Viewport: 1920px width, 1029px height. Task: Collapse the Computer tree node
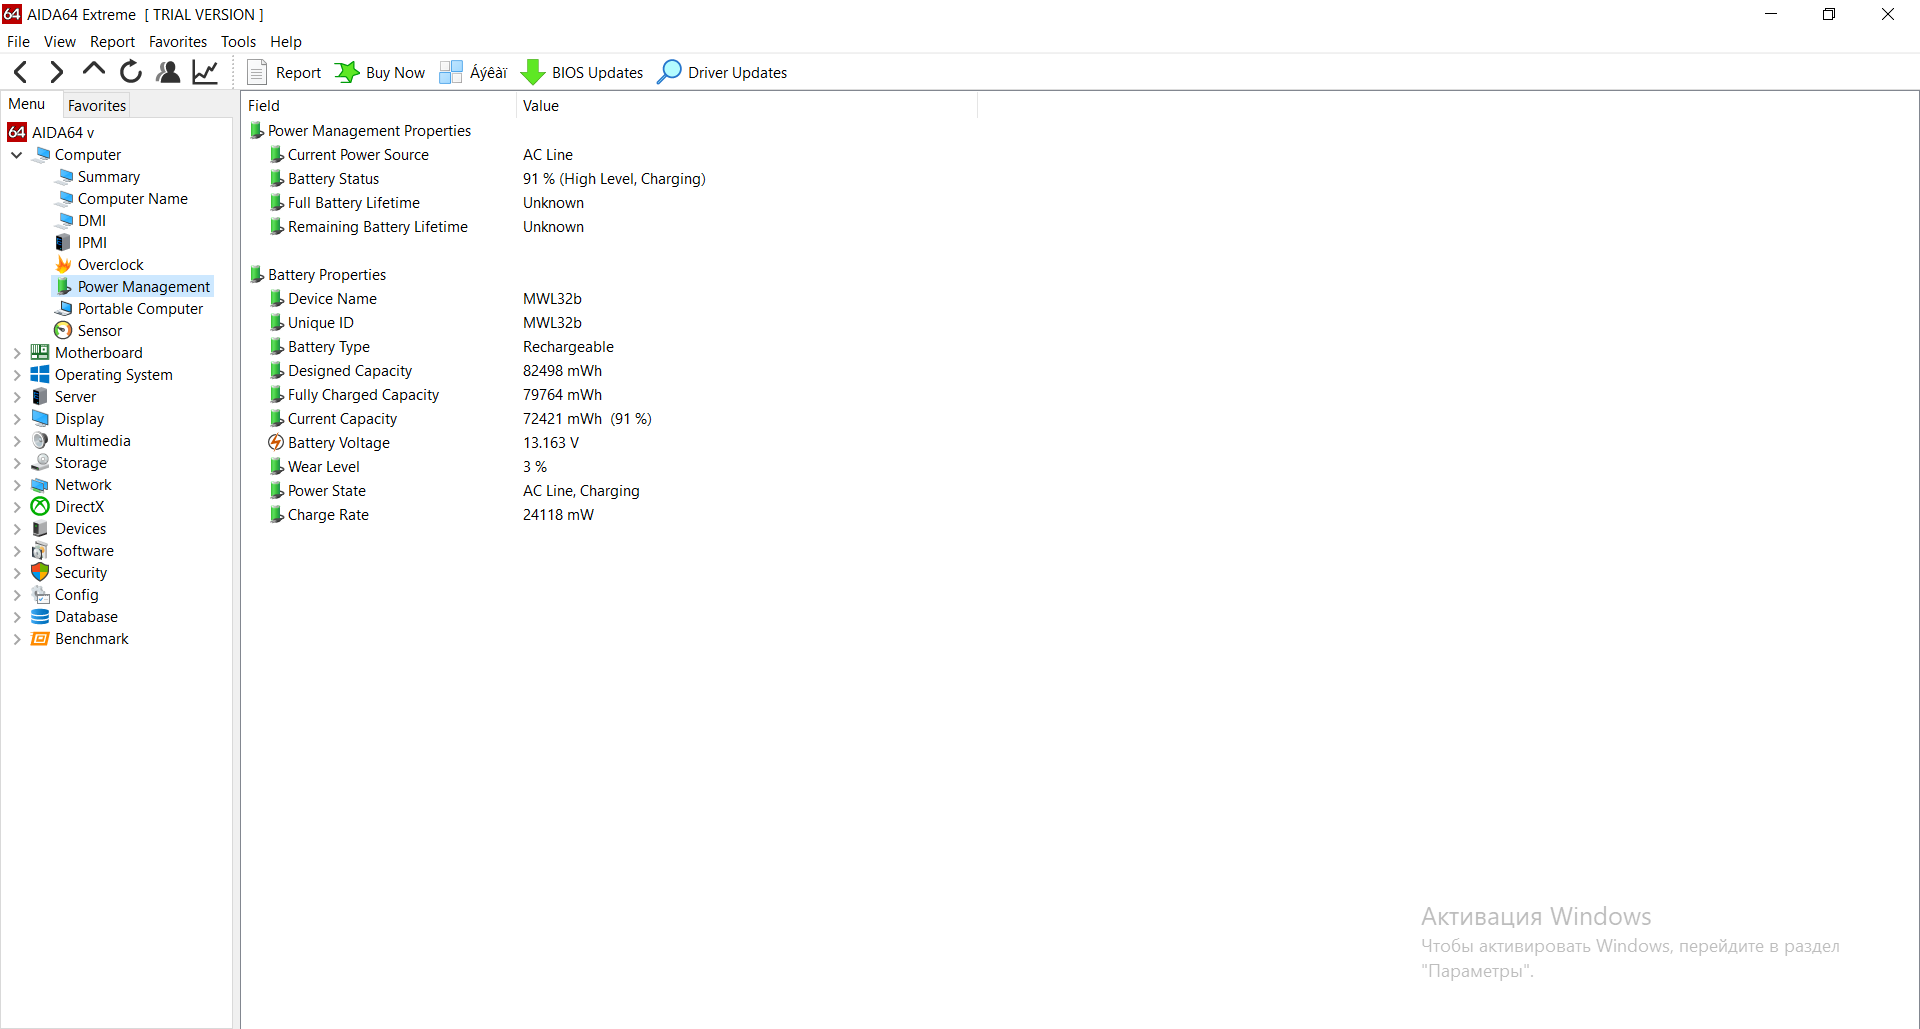17,155
